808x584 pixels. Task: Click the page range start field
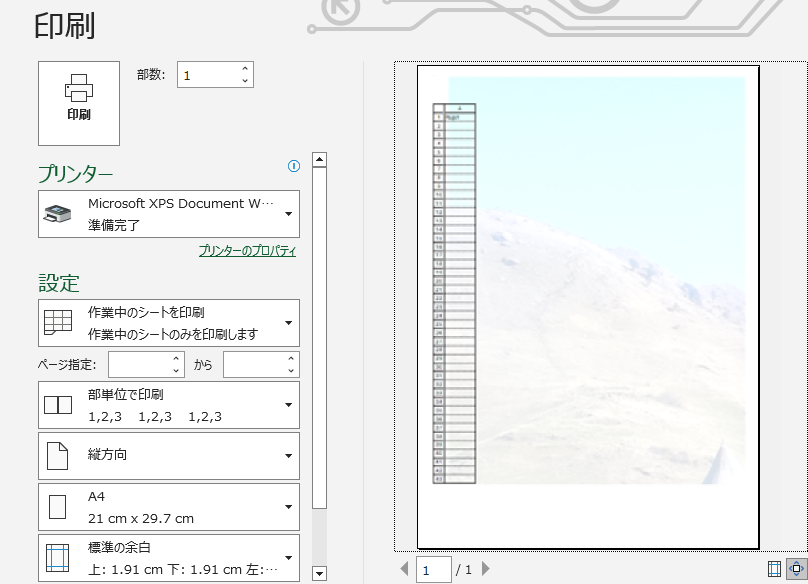coord(140,365)
